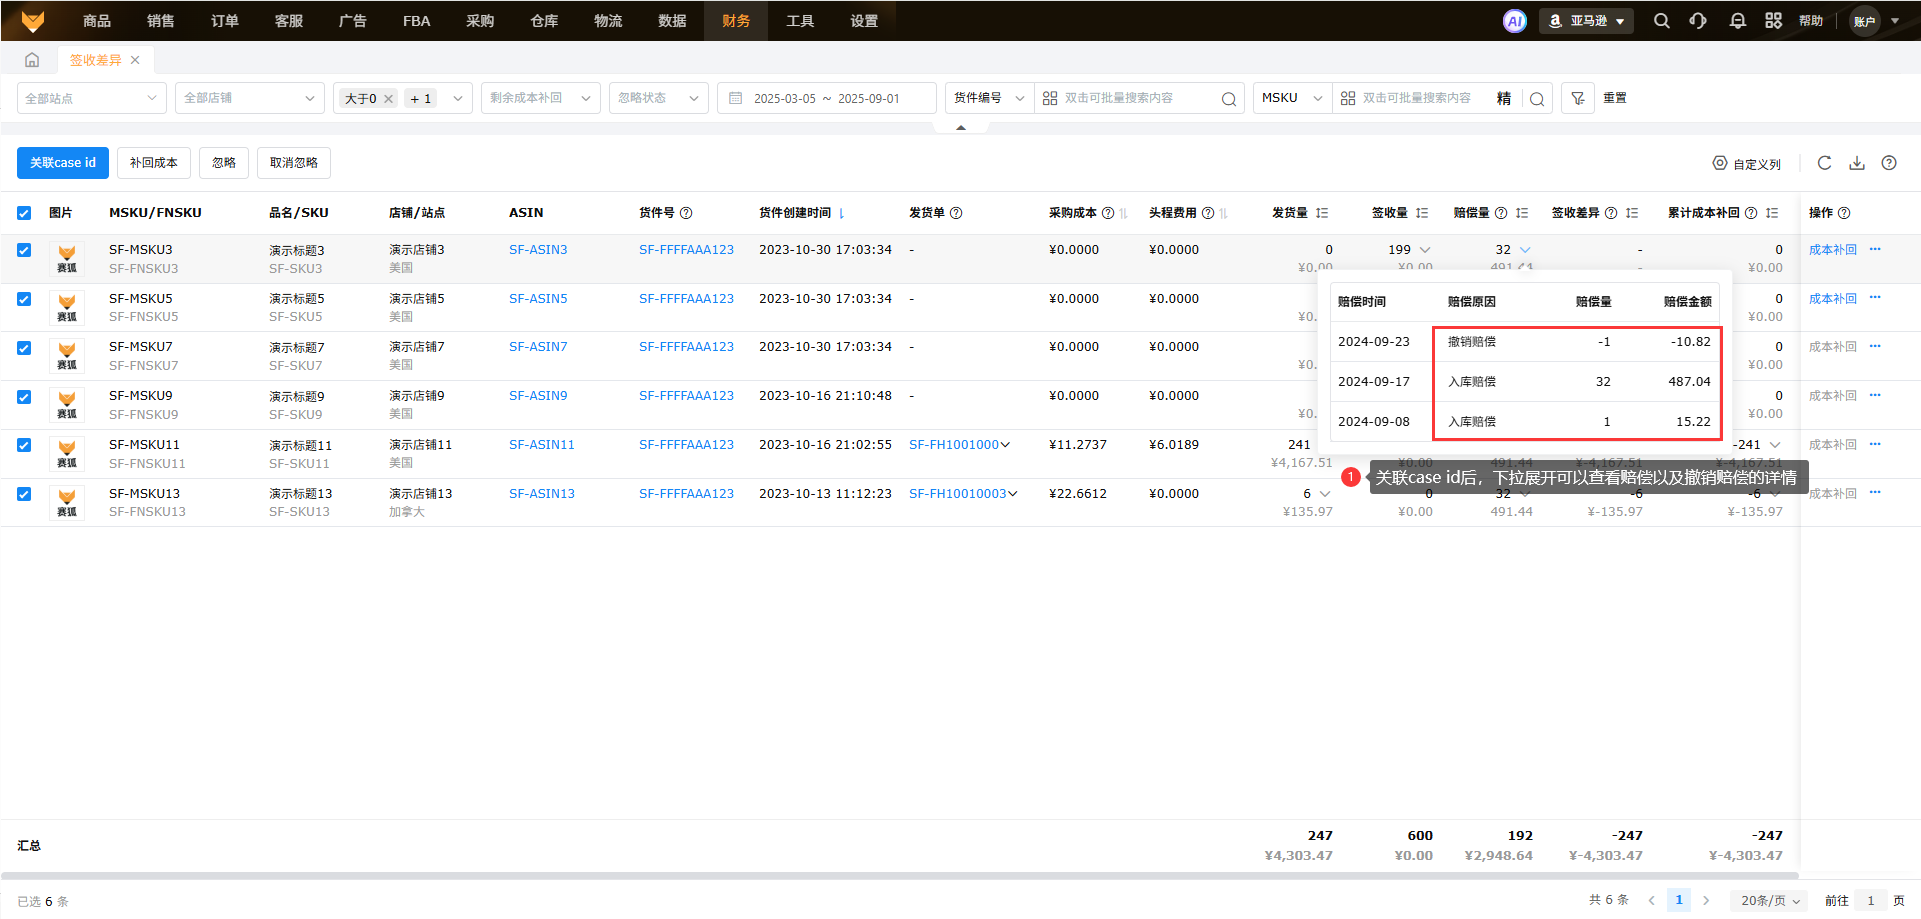Image resolution: width=1921 pixels, height=919 pixels.
Task: Open the customer support headset icon
Action: pos(1698,21)
